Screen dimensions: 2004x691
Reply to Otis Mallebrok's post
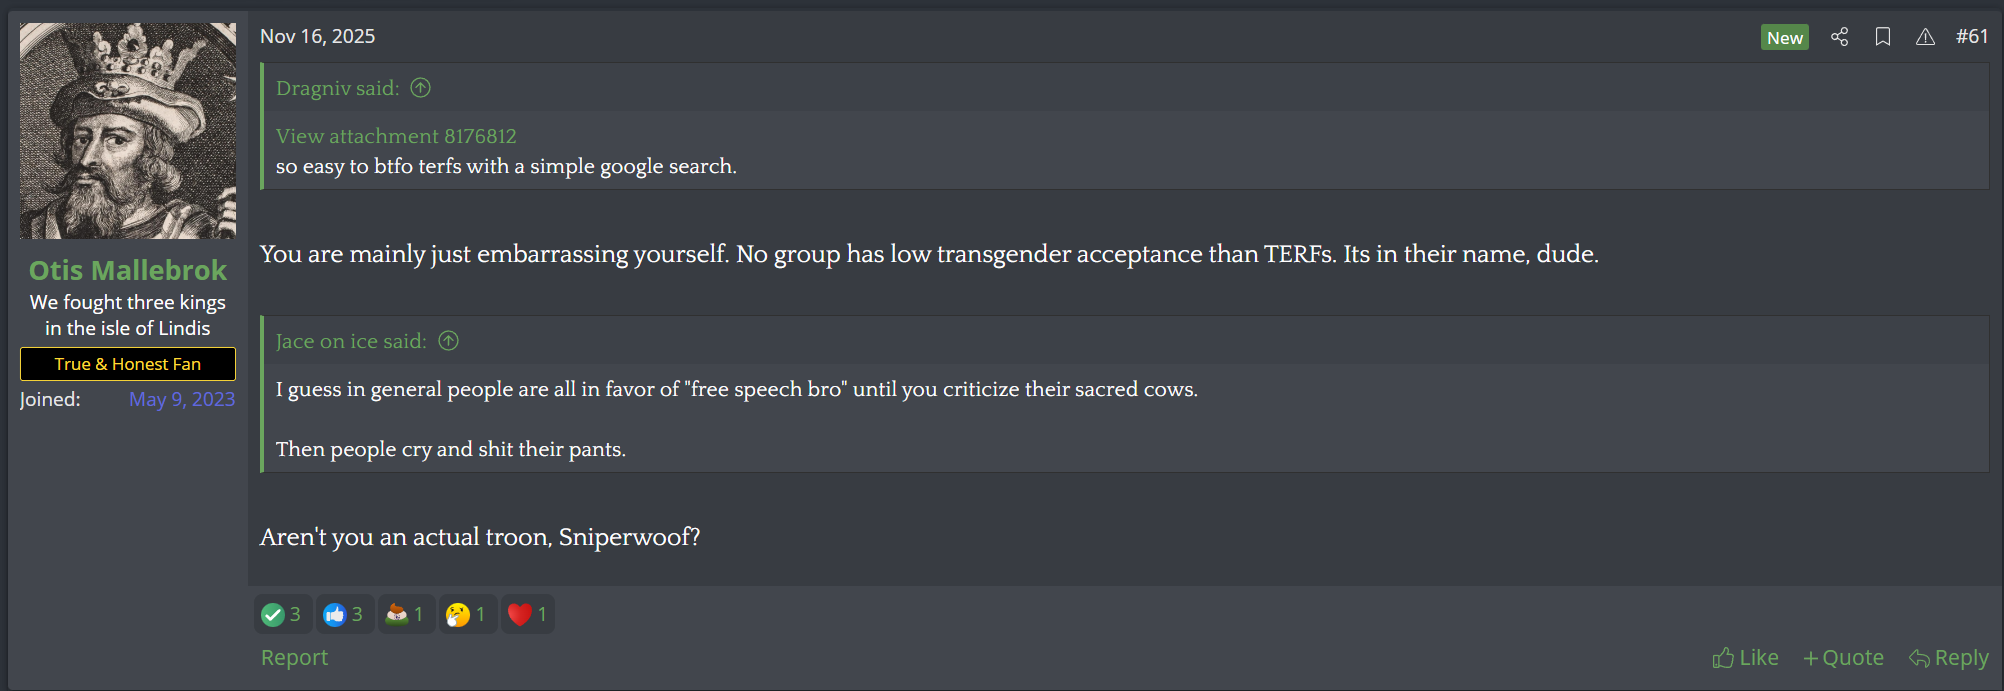1948,657
